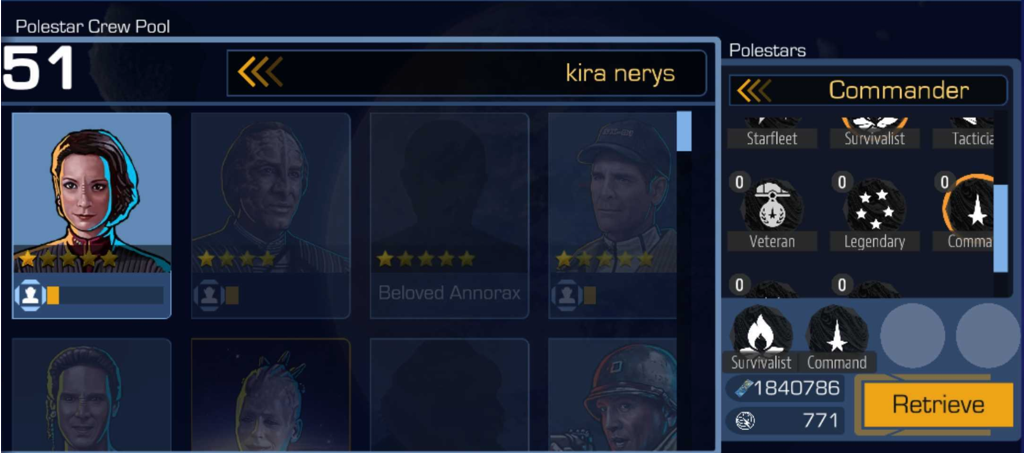Image resolution: width=1024 pixels, height=453 pixels.
Task: Select the crew card with baseball cap
Action: [x=612, y=215]
